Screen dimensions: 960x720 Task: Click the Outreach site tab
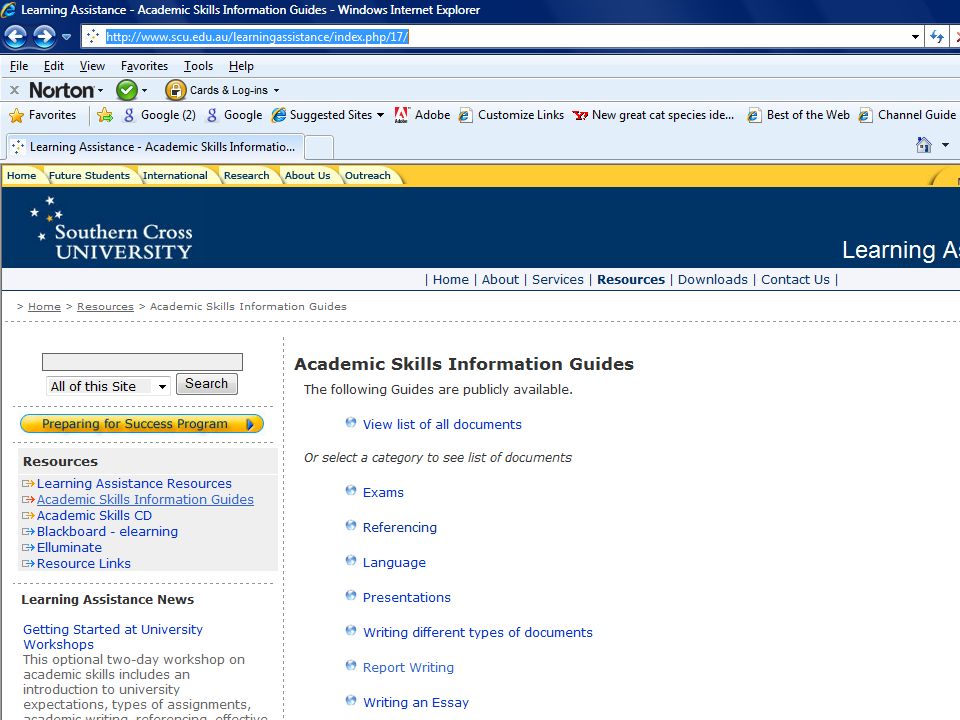367,176
